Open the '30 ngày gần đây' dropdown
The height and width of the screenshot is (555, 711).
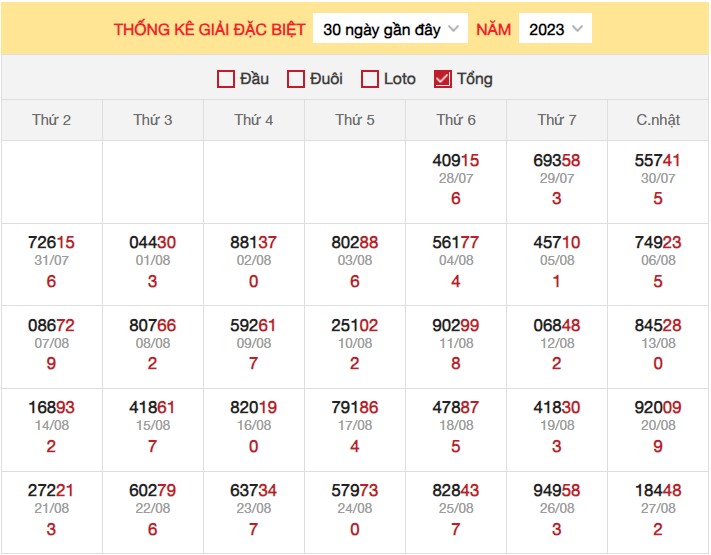(391, 29)
